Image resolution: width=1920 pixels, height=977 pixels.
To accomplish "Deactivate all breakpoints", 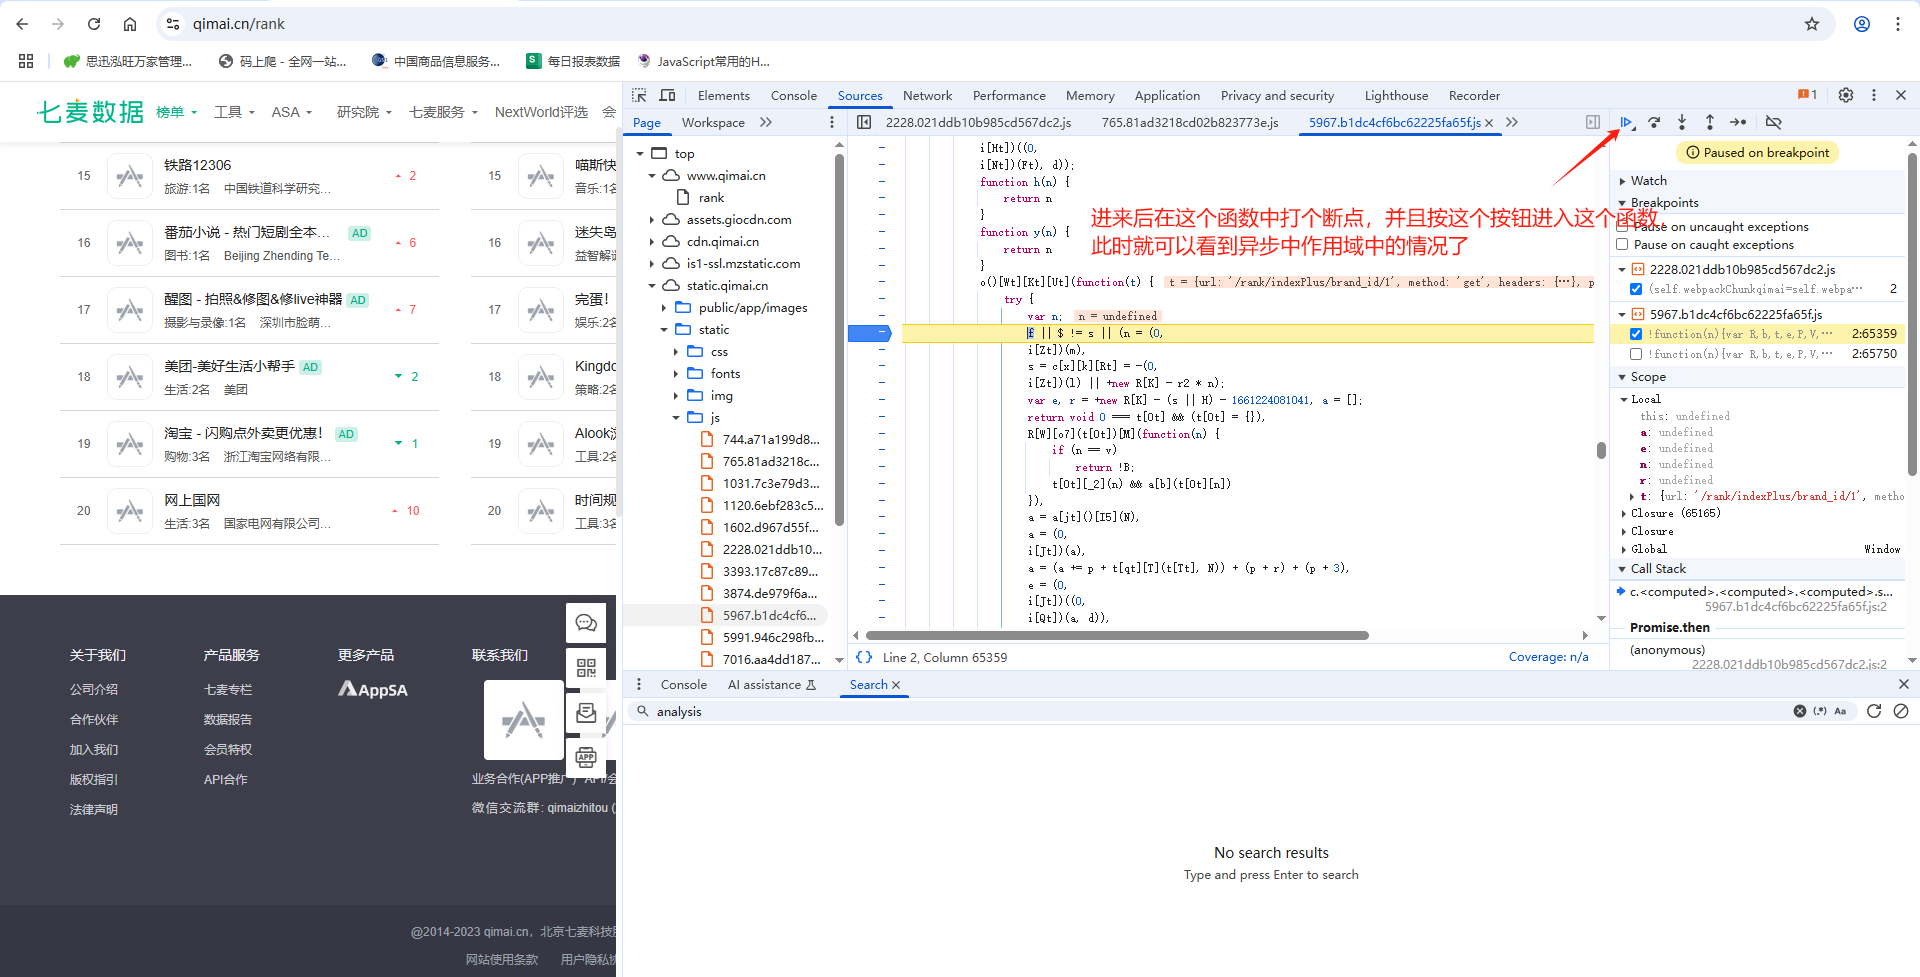I will coord(1774,122).
